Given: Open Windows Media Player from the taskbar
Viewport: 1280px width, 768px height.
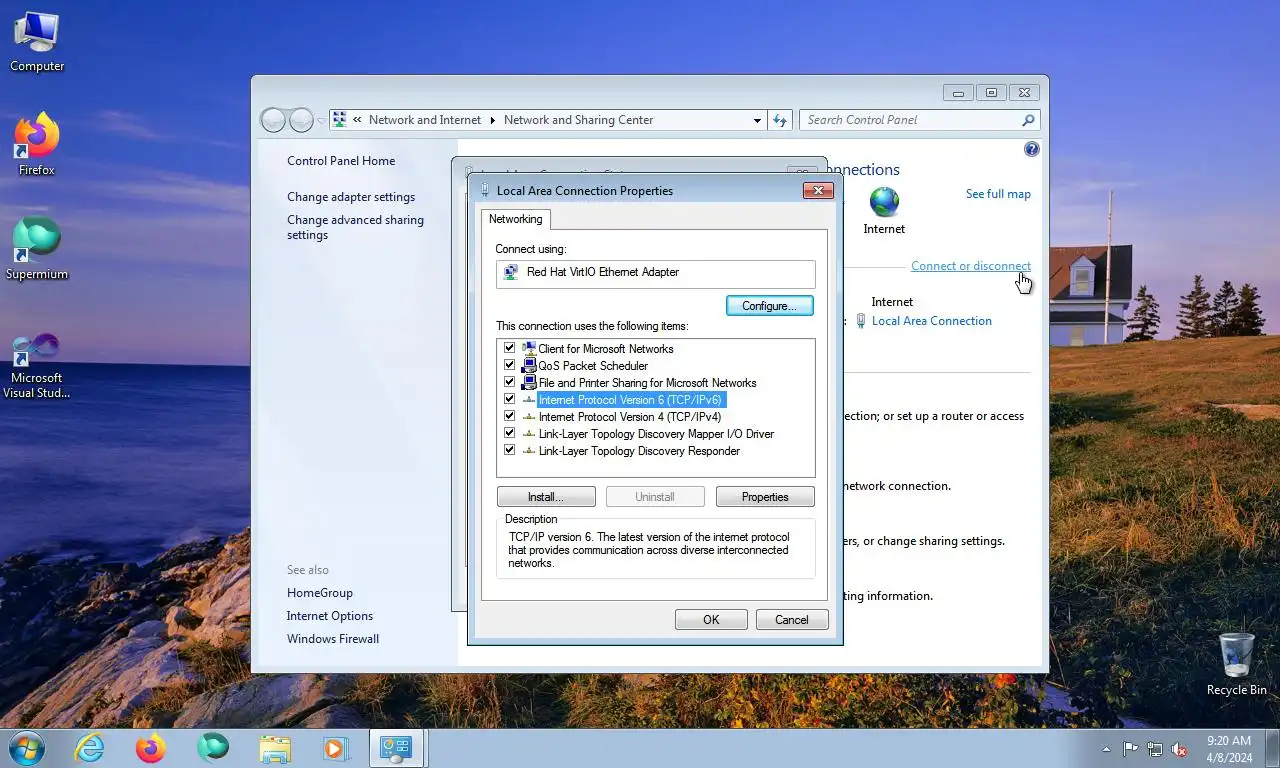Looking at the screenshot, I should 335,748.
